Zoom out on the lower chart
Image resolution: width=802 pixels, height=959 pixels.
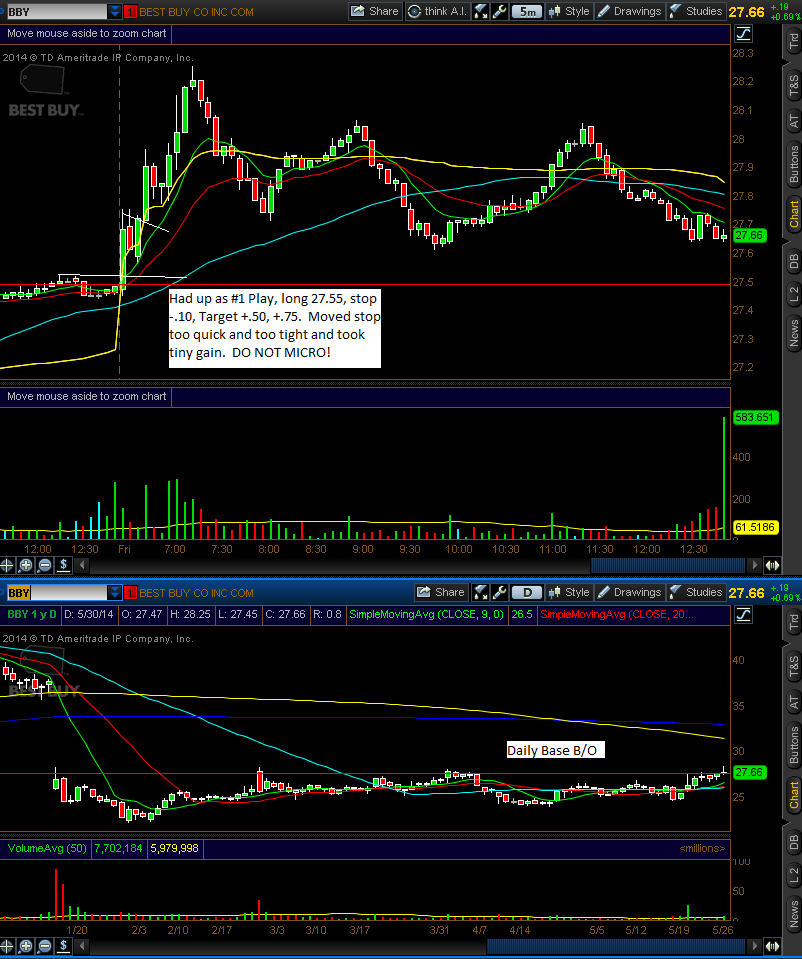click(x=45, y=946)
